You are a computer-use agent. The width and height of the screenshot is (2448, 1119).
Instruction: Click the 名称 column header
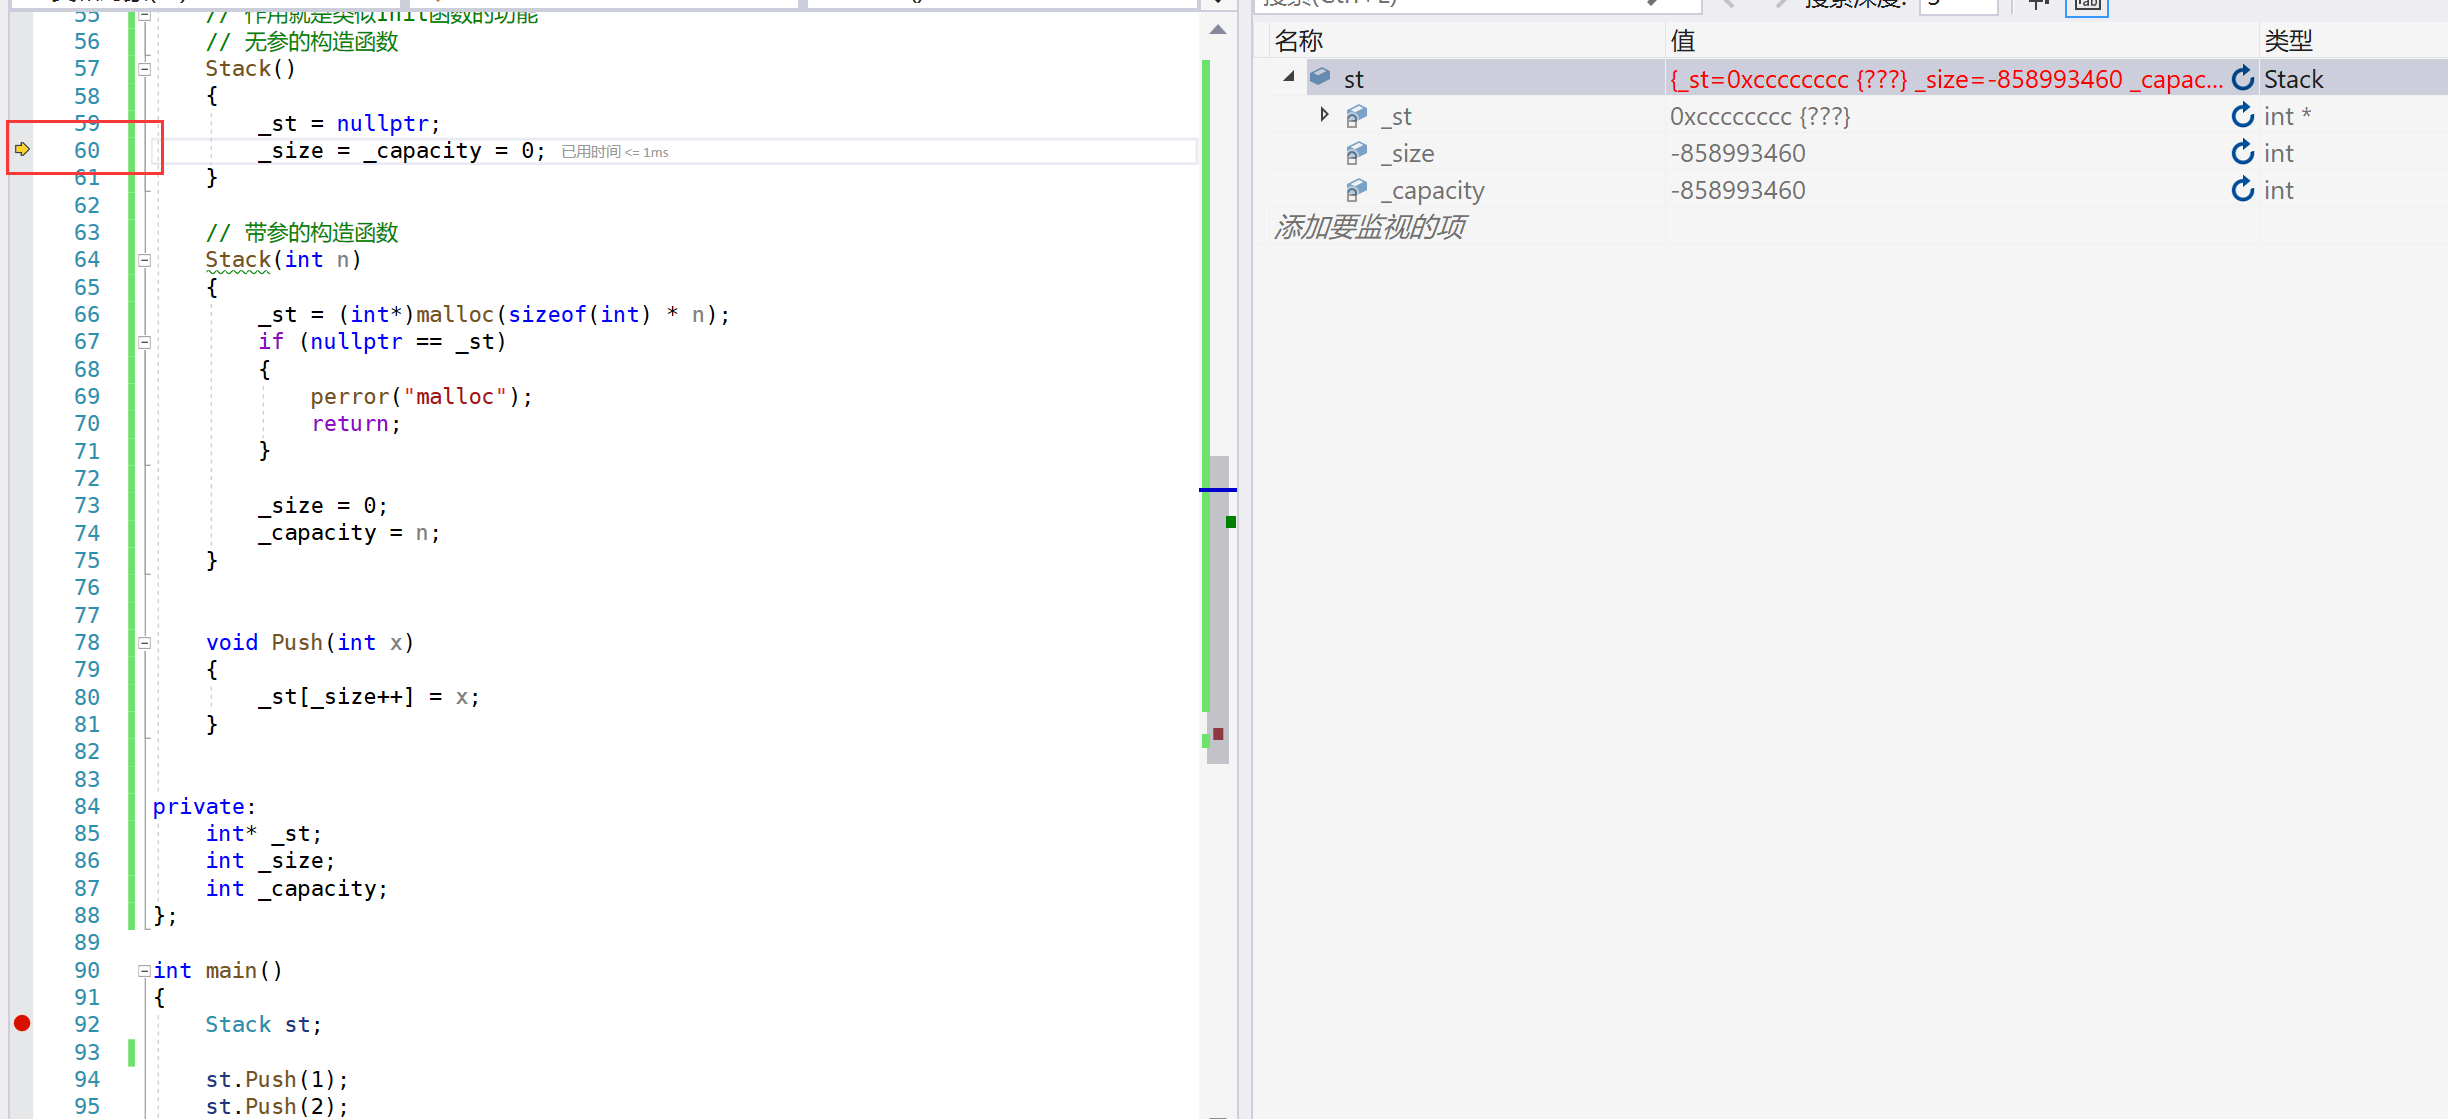(x=1299, y=41)
